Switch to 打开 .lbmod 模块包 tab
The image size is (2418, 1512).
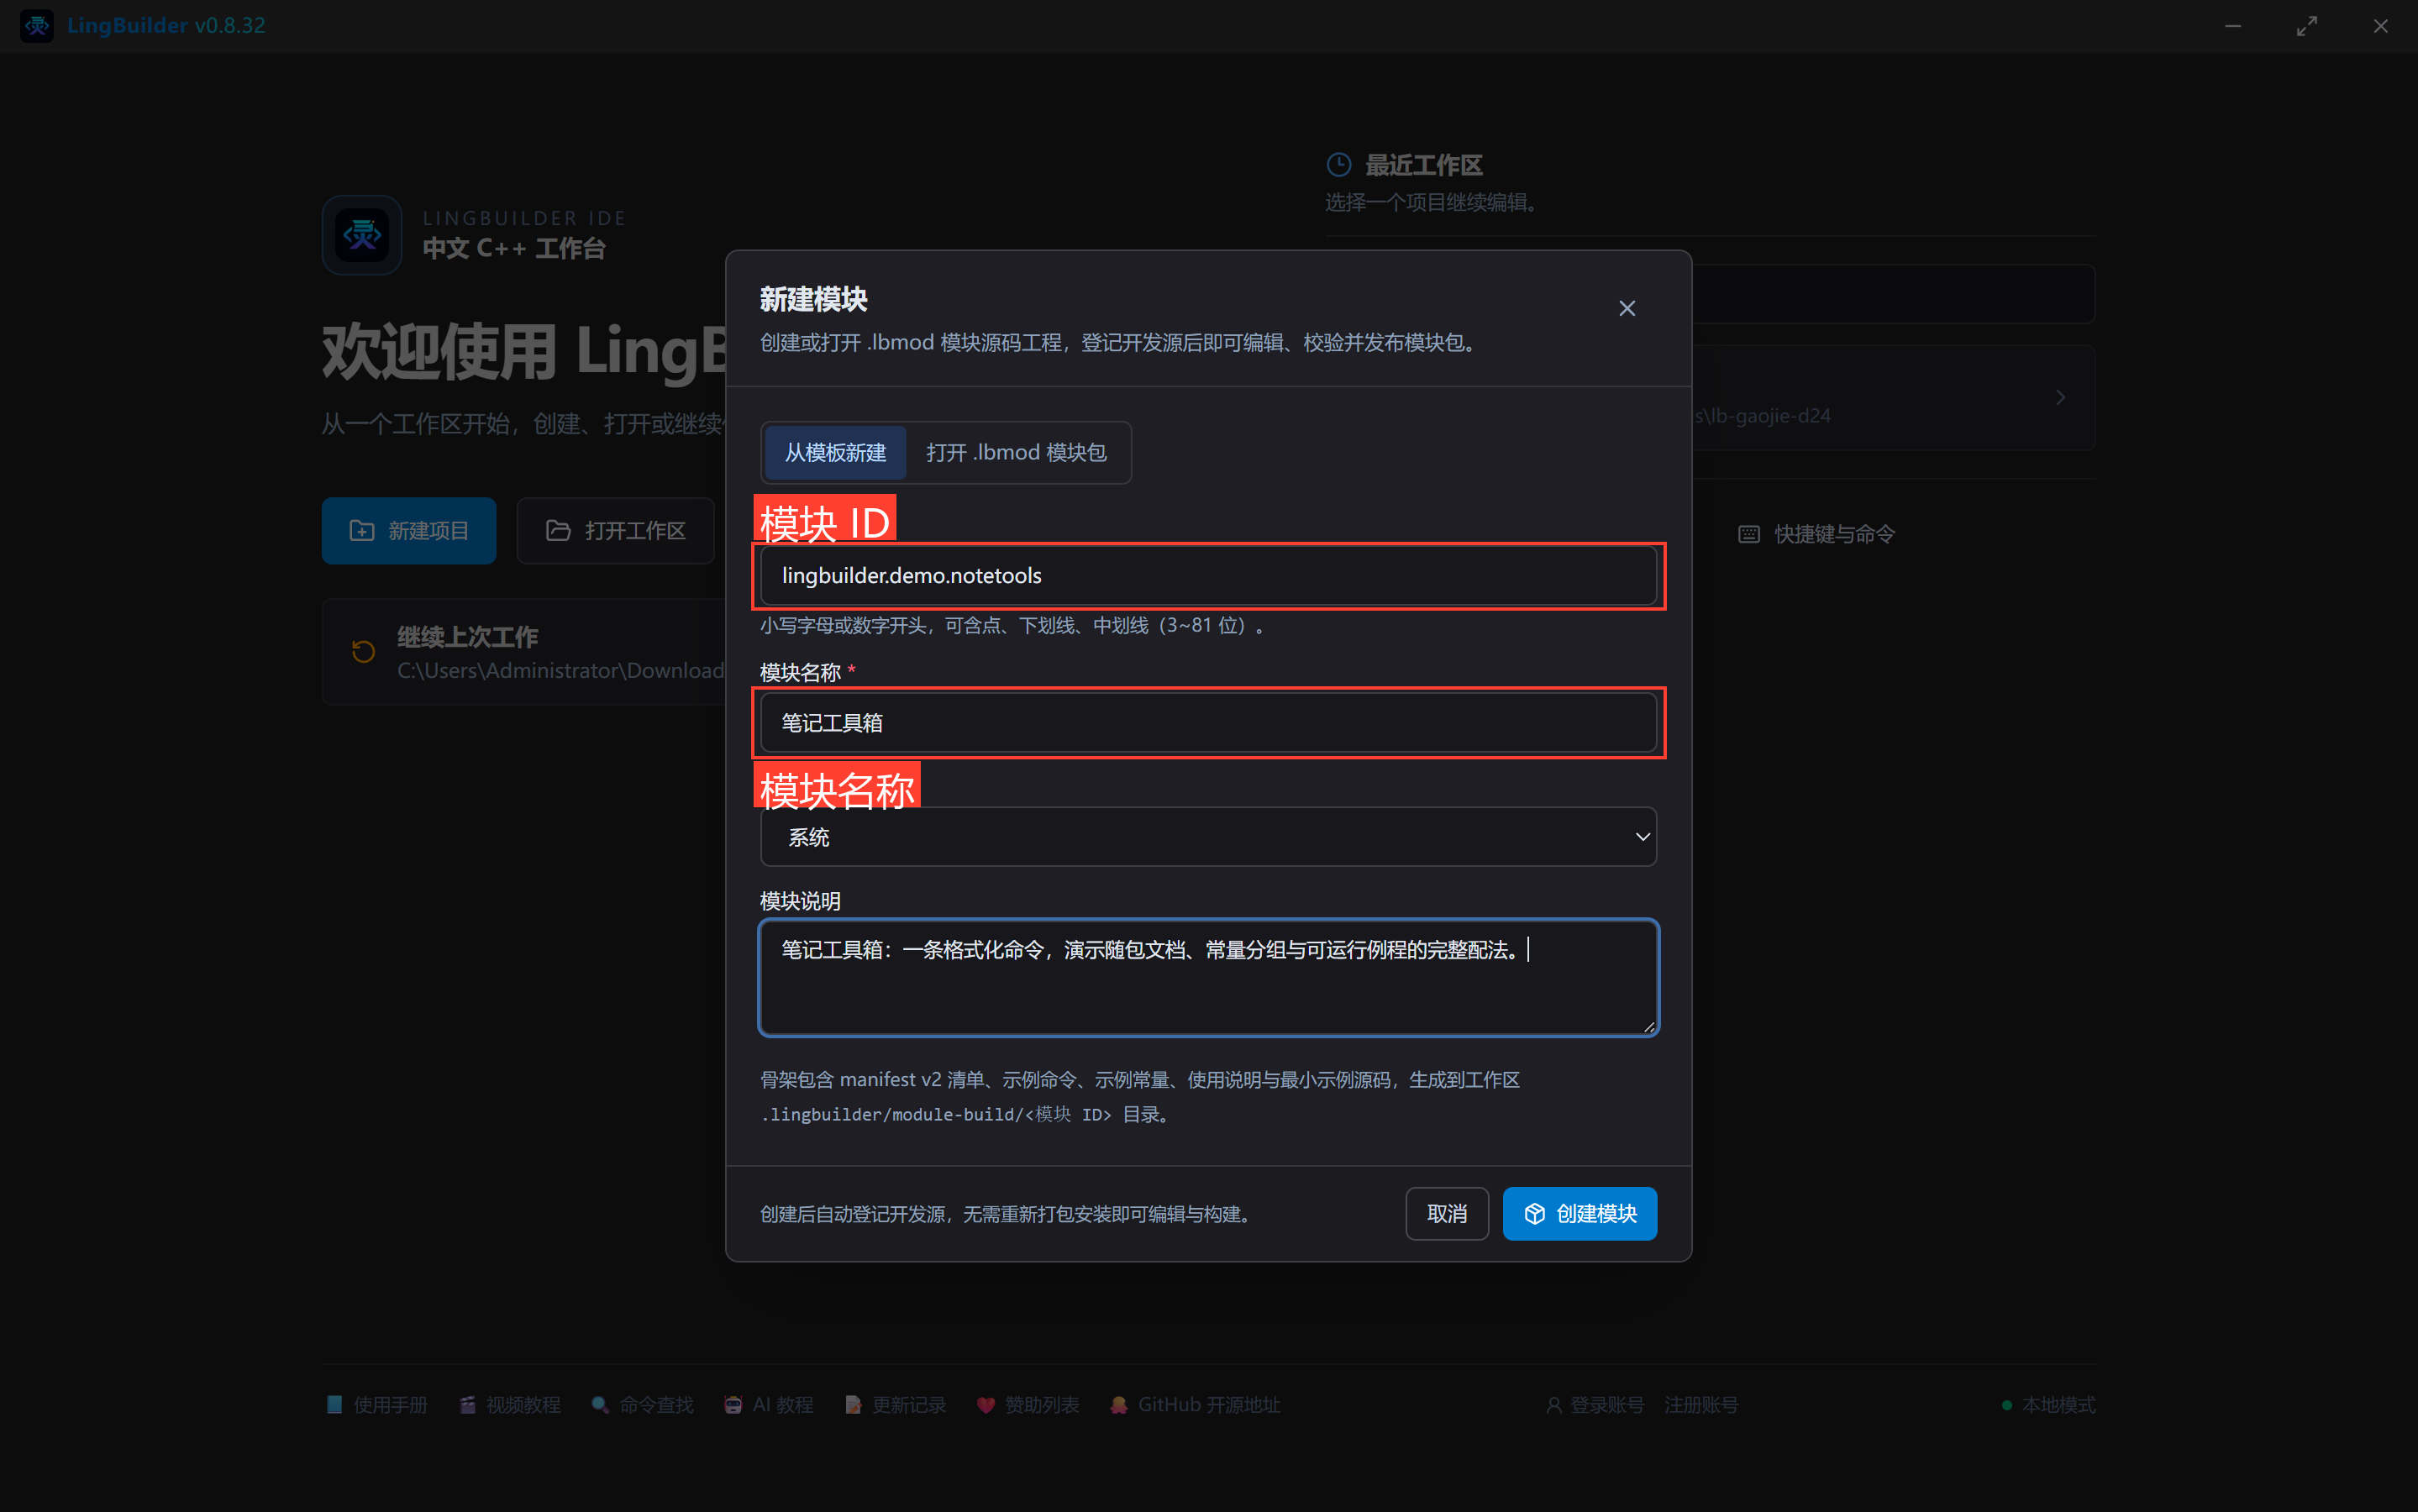[x=1016, y=453]
